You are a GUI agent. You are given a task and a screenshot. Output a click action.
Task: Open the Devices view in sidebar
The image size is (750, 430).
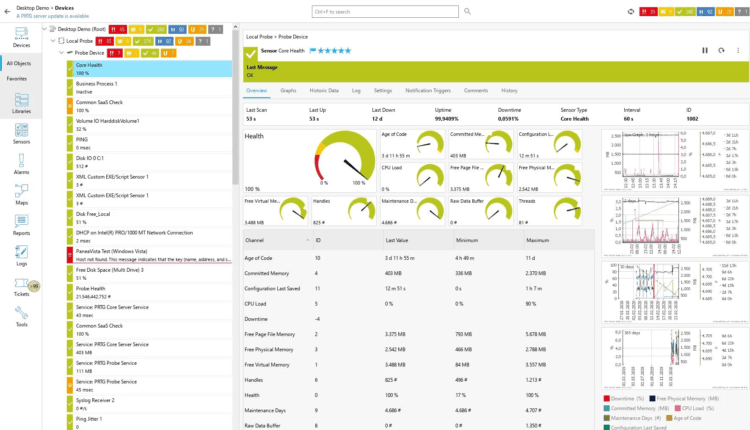click(21, 36)
